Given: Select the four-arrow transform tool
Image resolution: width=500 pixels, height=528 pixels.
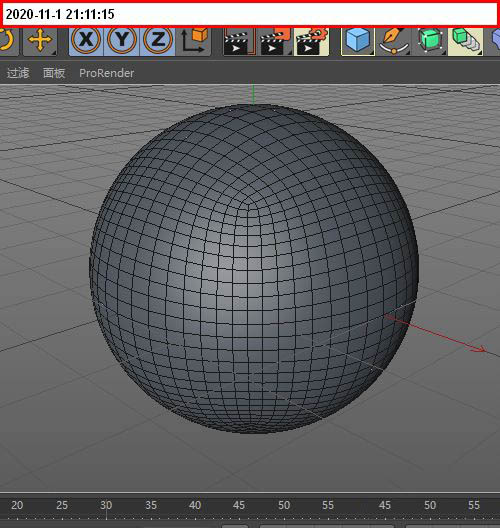Looking at the screenshot, I should (40, 40).
